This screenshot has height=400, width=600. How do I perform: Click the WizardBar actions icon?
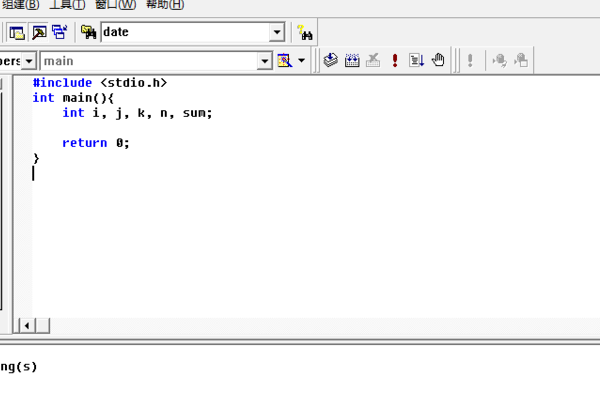click(285, 60)
